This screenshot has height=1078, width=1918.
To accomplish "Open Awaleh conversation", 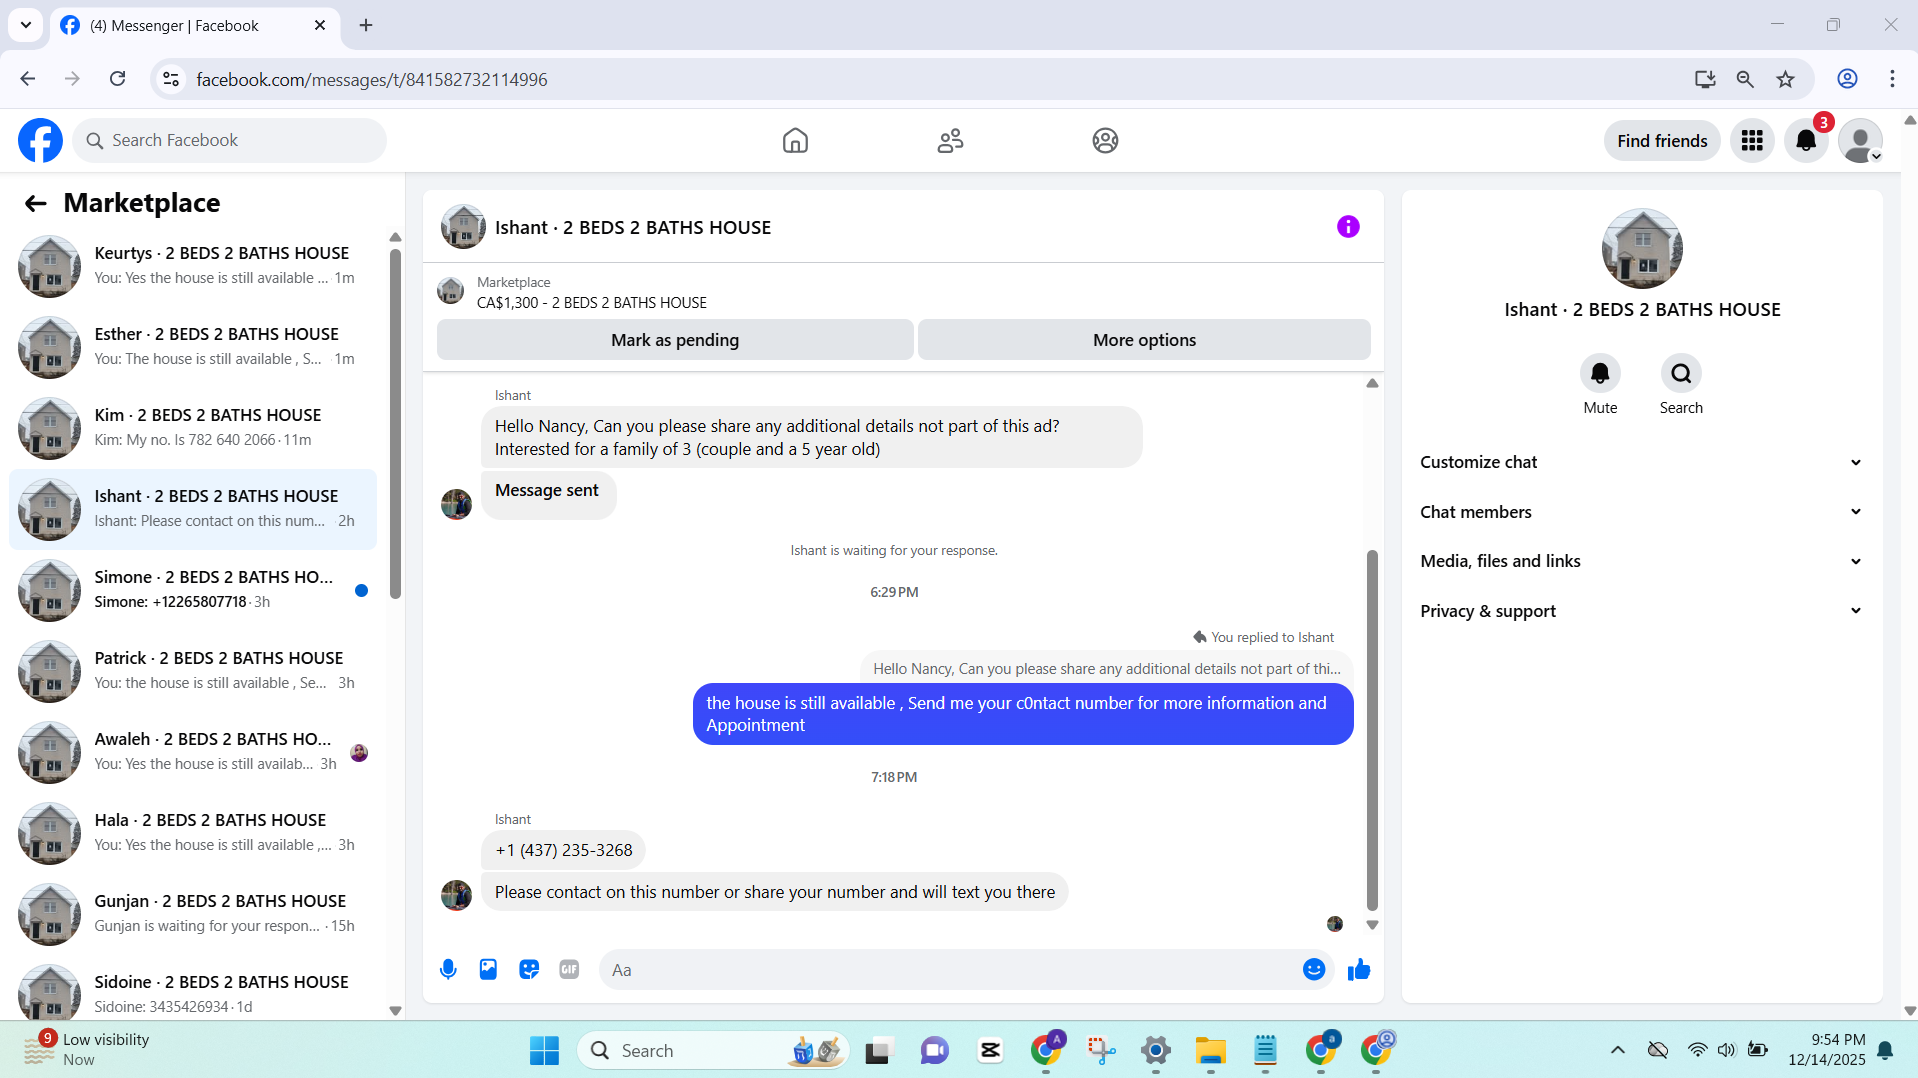I will [193, 752].
